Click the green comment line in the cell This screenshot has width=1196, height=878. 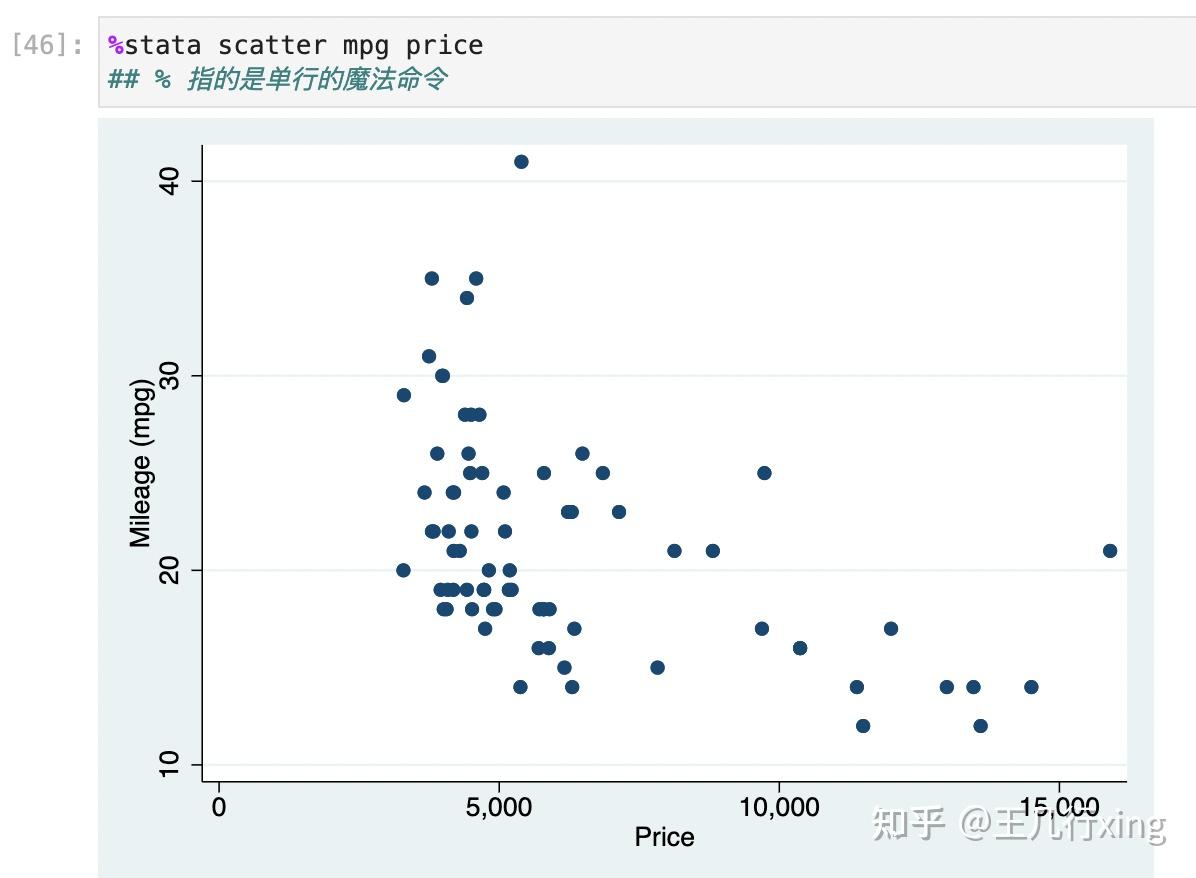[x=277, y=80]
